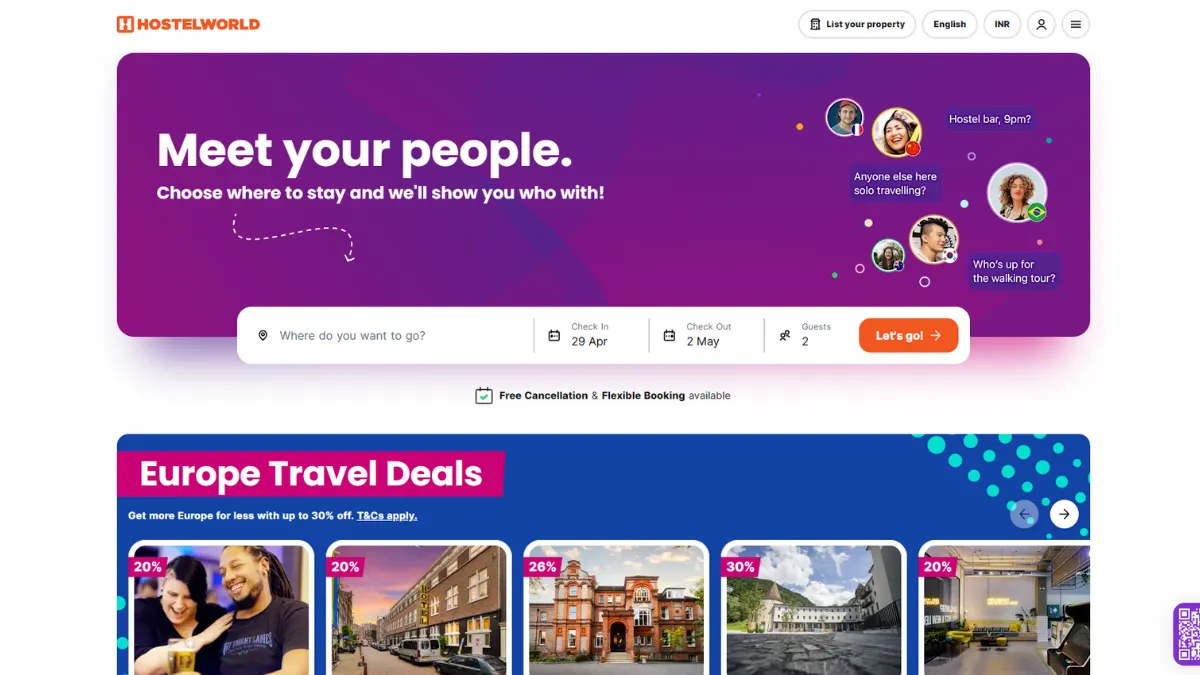Open the Check Out date 2 May picker
This screenshot has height=675, width=1200.
click(706, 335)
